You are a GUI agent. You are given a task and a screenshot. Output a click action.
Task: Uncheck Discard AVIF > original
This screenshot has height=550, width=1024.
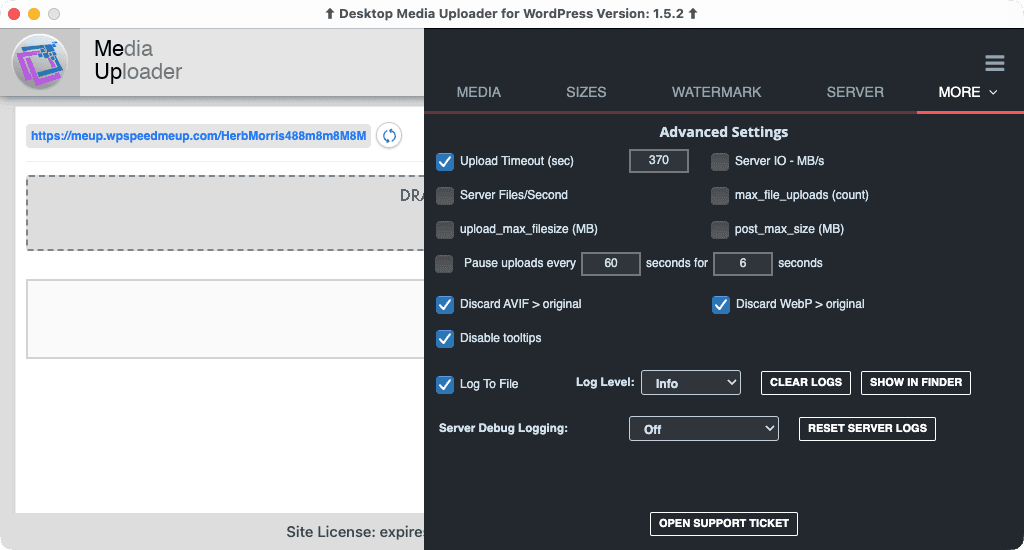[445, 304]
